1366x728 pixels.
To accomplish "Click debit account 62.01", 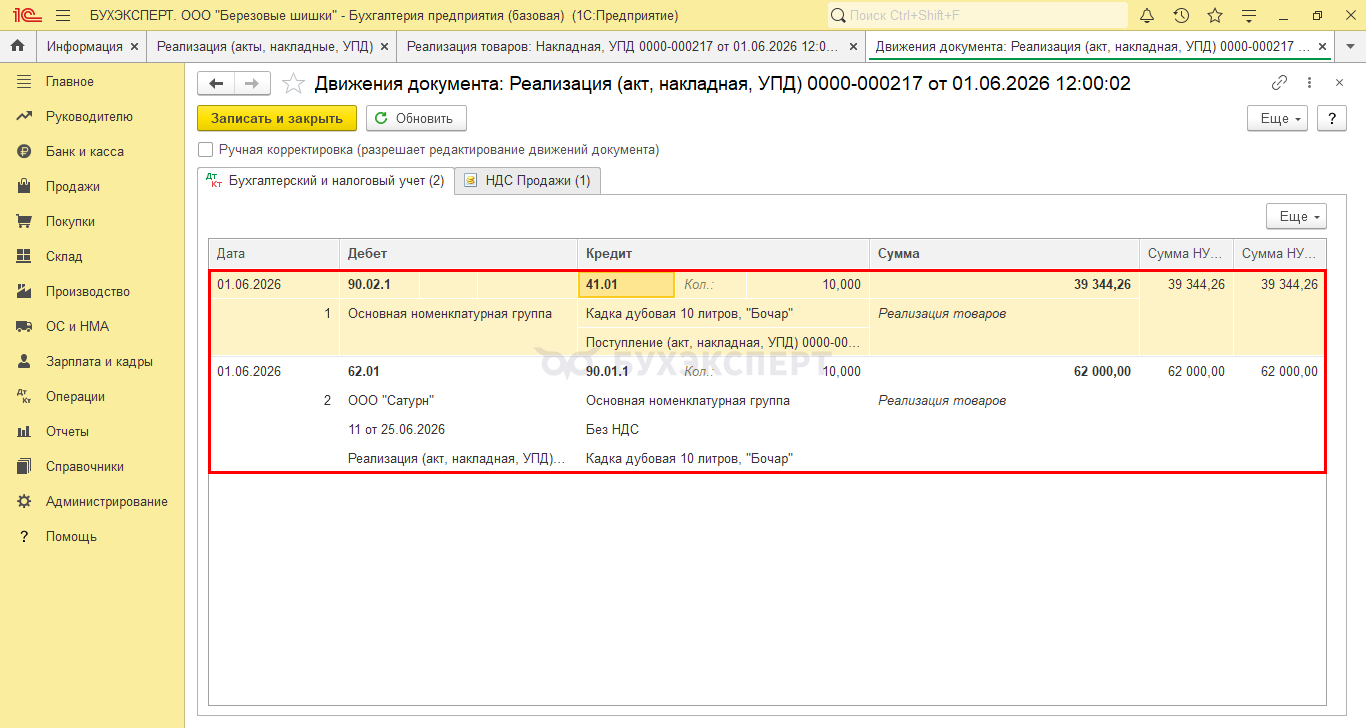I will [364, 372].
